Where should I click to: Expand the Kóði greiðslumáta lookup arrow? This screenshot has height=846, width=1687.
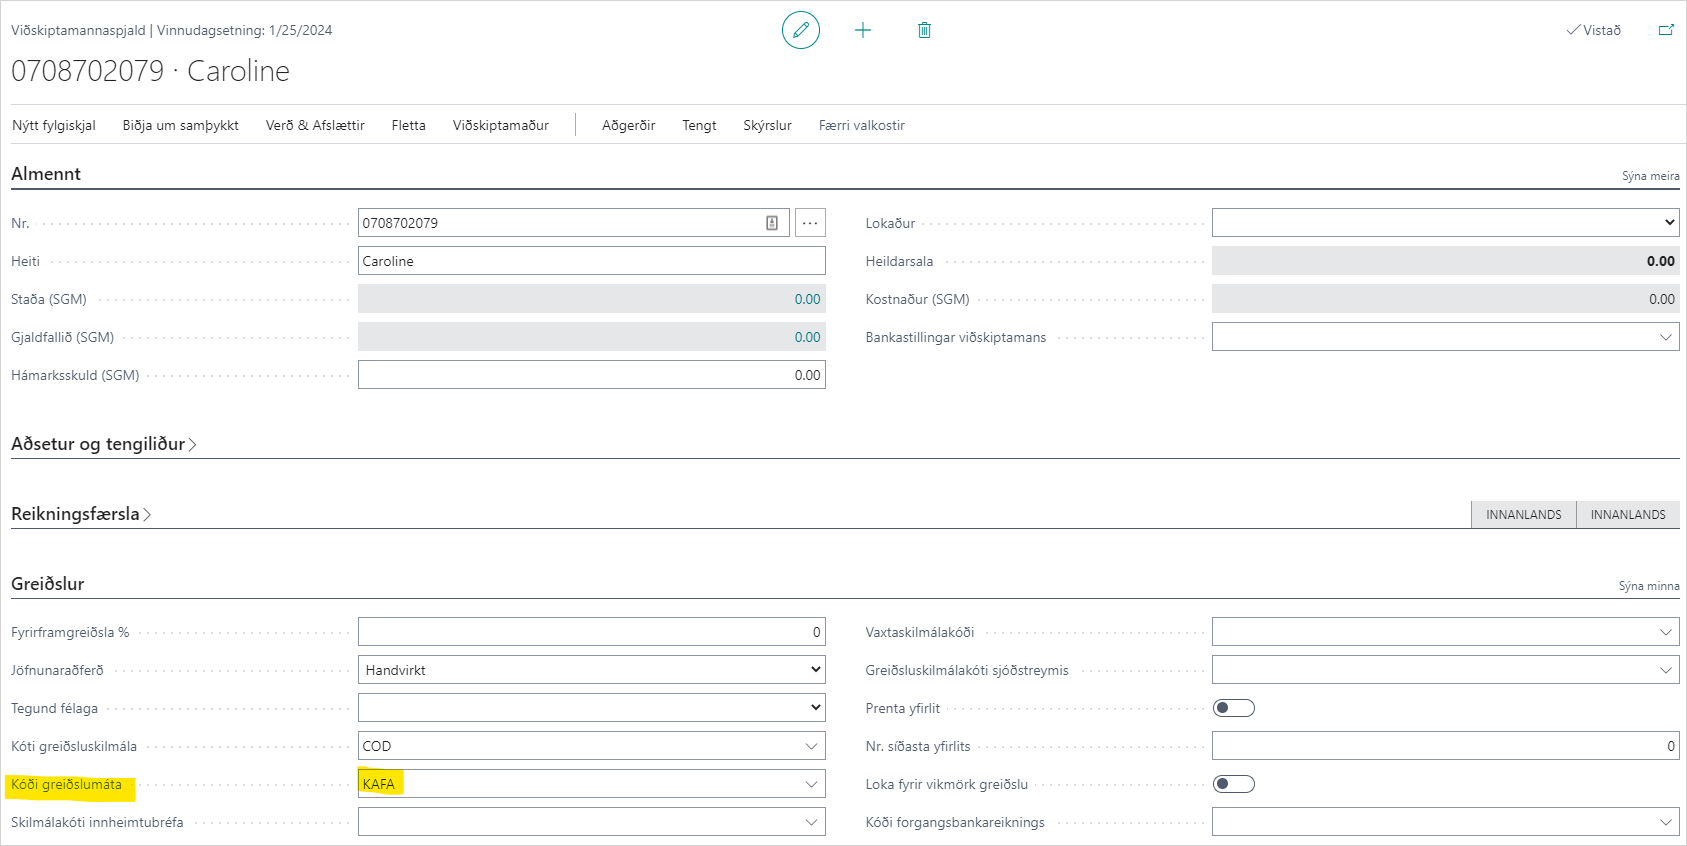click(811, 784)
